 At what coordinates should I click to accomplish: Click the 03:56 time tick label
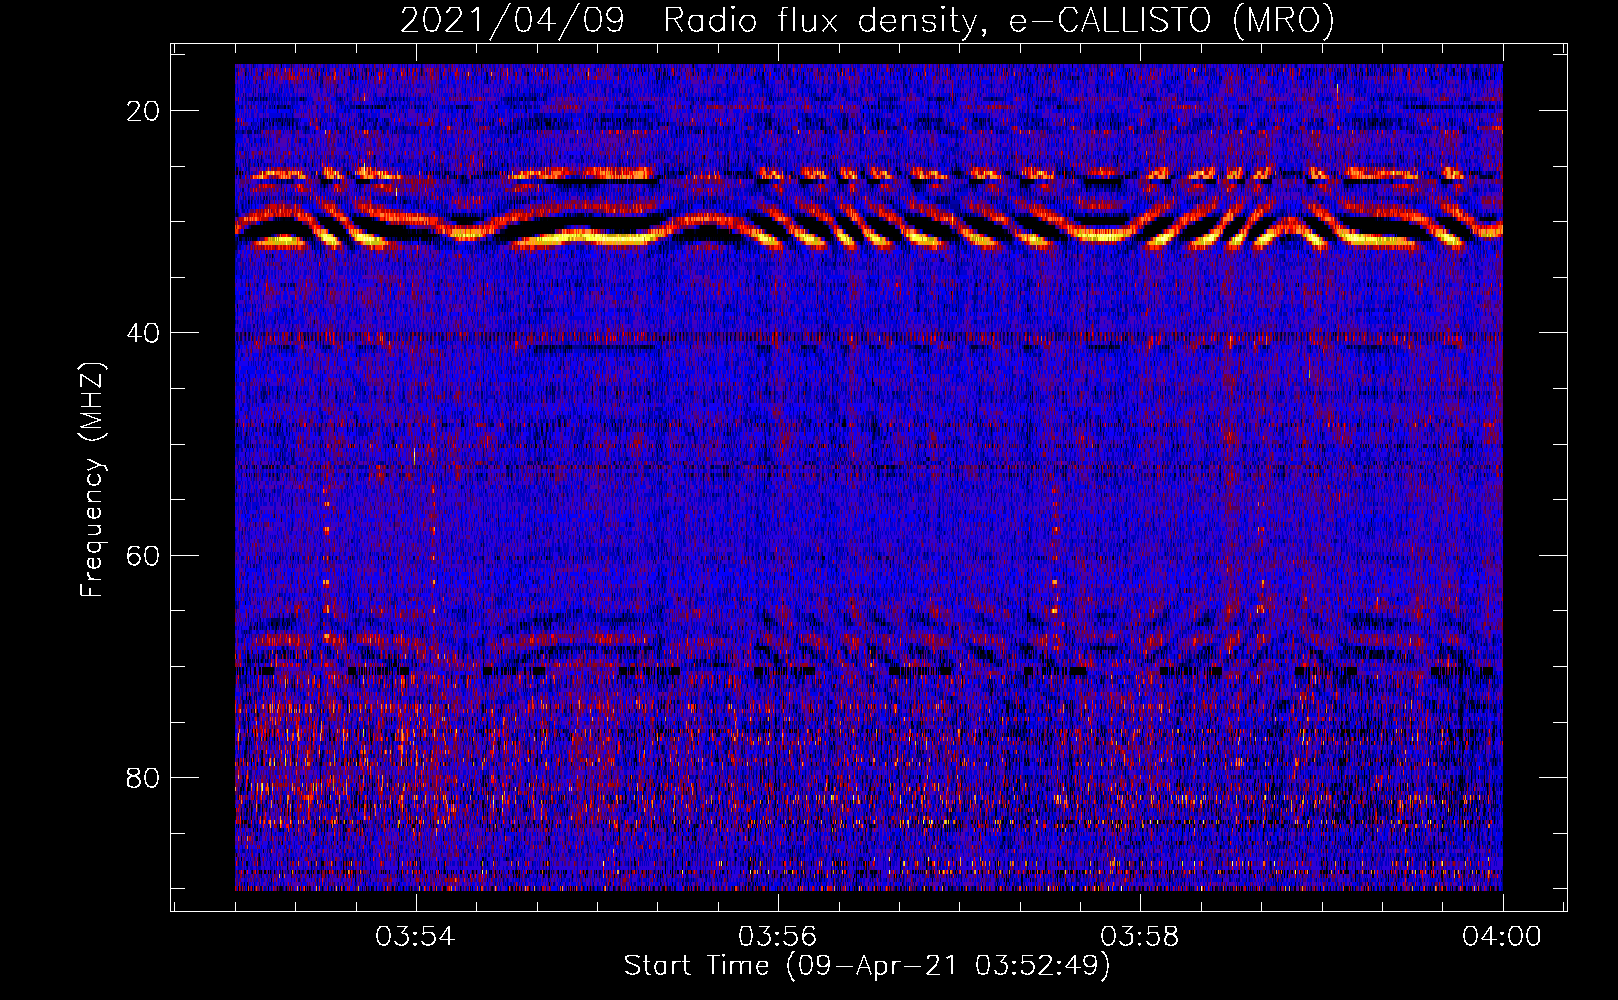(x=777, y=937)
